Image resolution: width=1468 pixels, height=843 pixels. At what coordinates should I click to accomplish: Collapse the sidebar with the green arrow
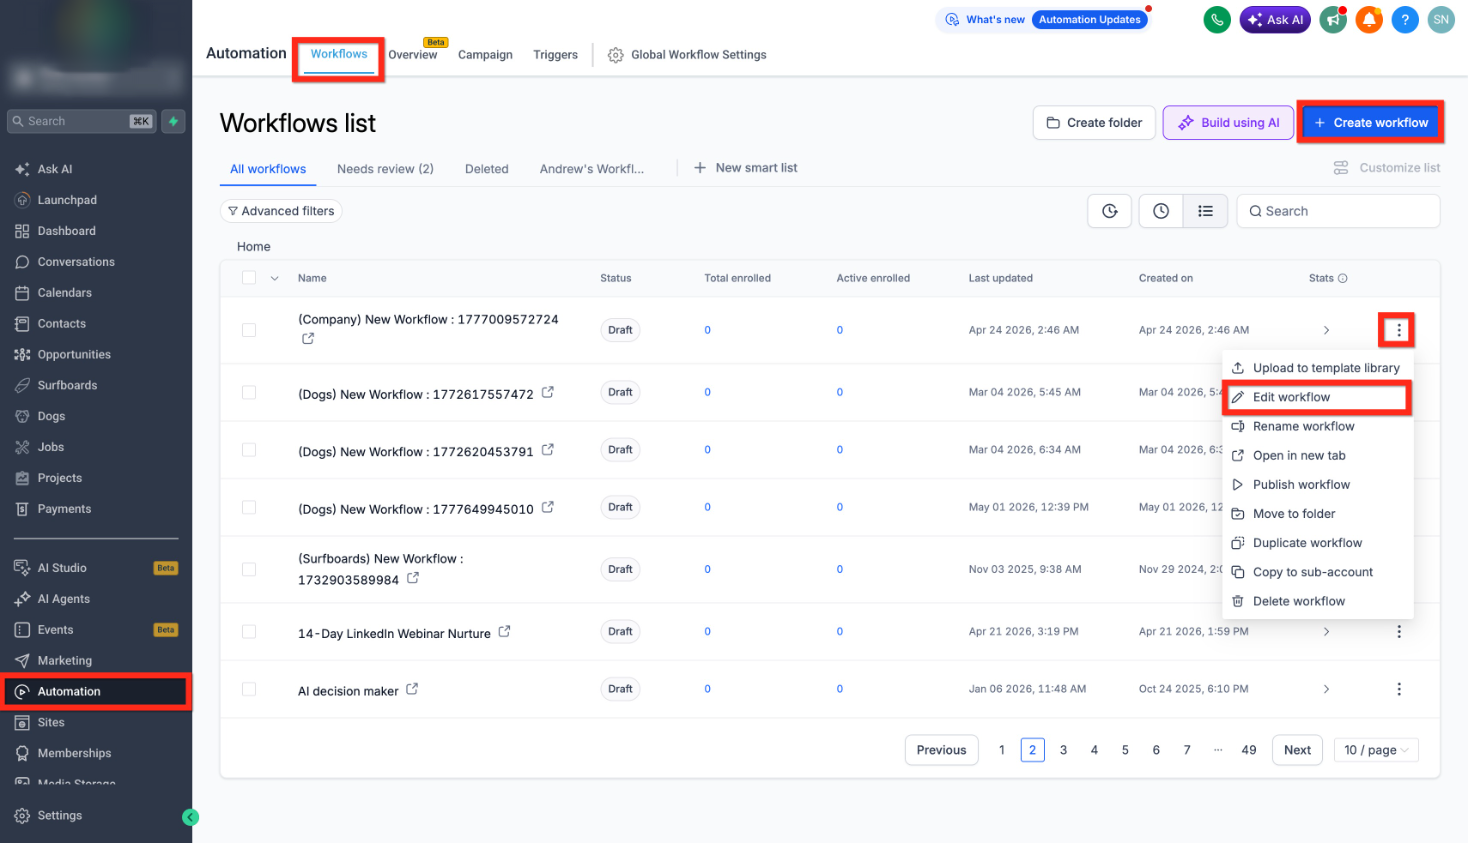point(190,817)
